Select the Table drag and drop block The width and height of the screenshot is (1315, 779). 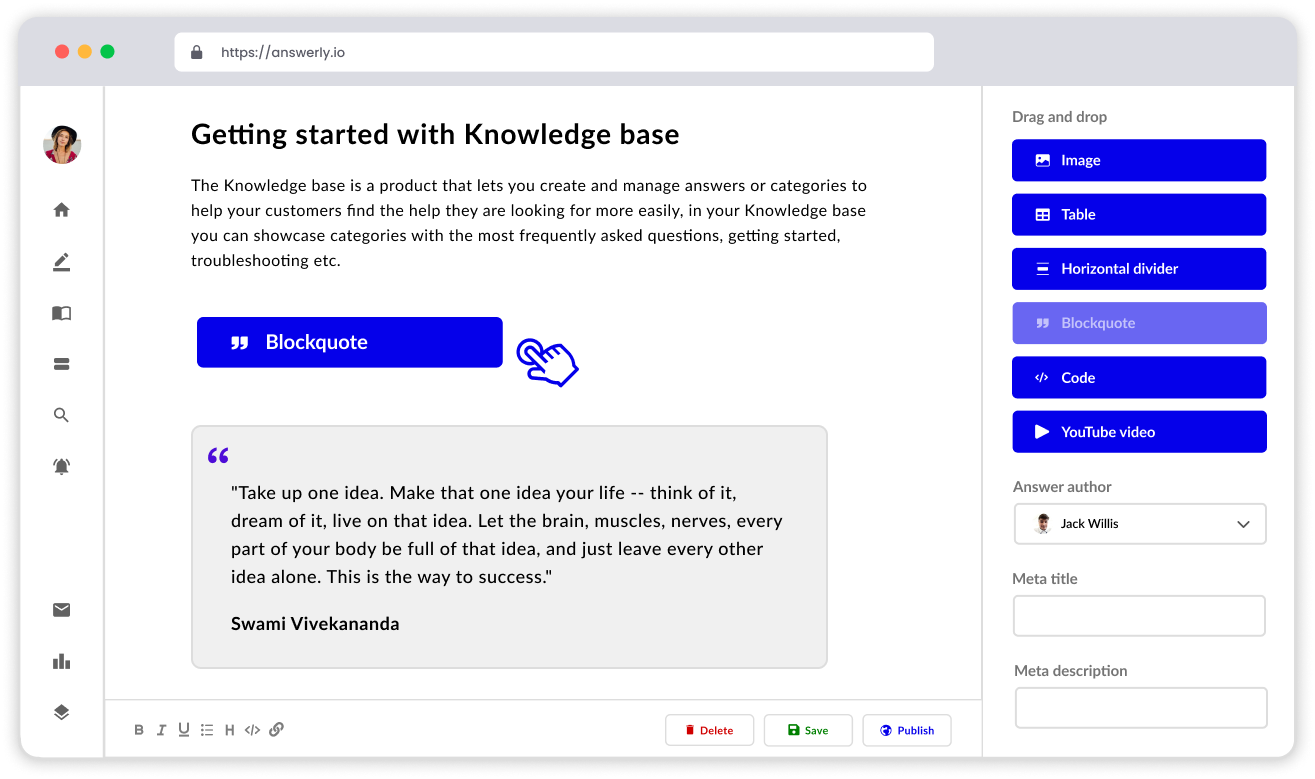coord(1139,214)
